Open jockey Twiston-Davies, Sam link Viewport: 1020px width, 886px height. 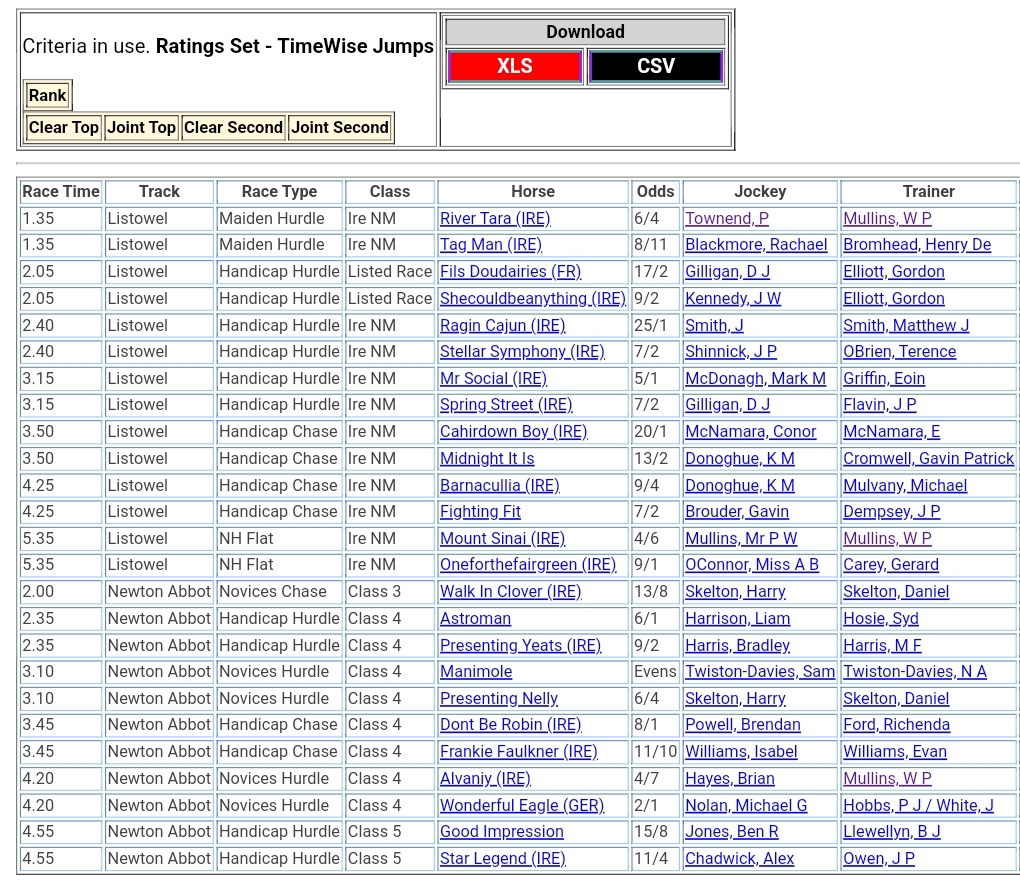pyautogui.click(x=759, y=672)
